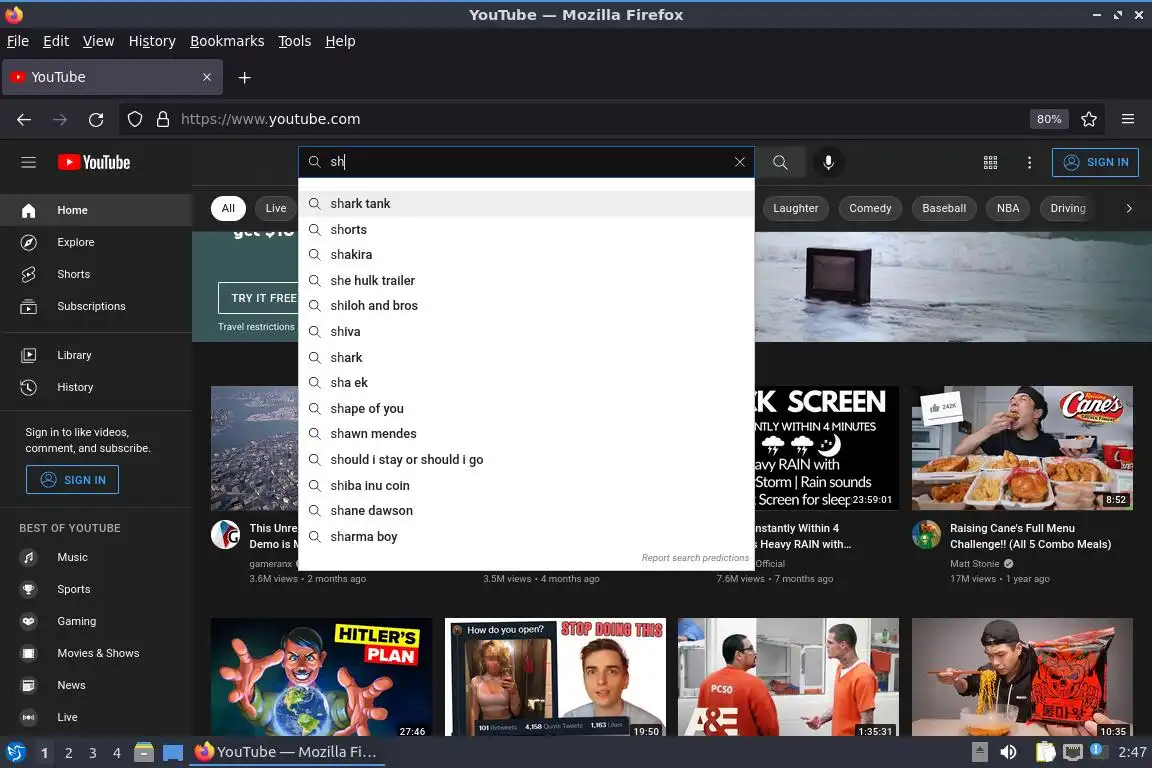The width and height of the screenshot is (1152, 768).
Task: Choose the 'shiba inu coin' suggestion
Action: (x=526, y=485)
